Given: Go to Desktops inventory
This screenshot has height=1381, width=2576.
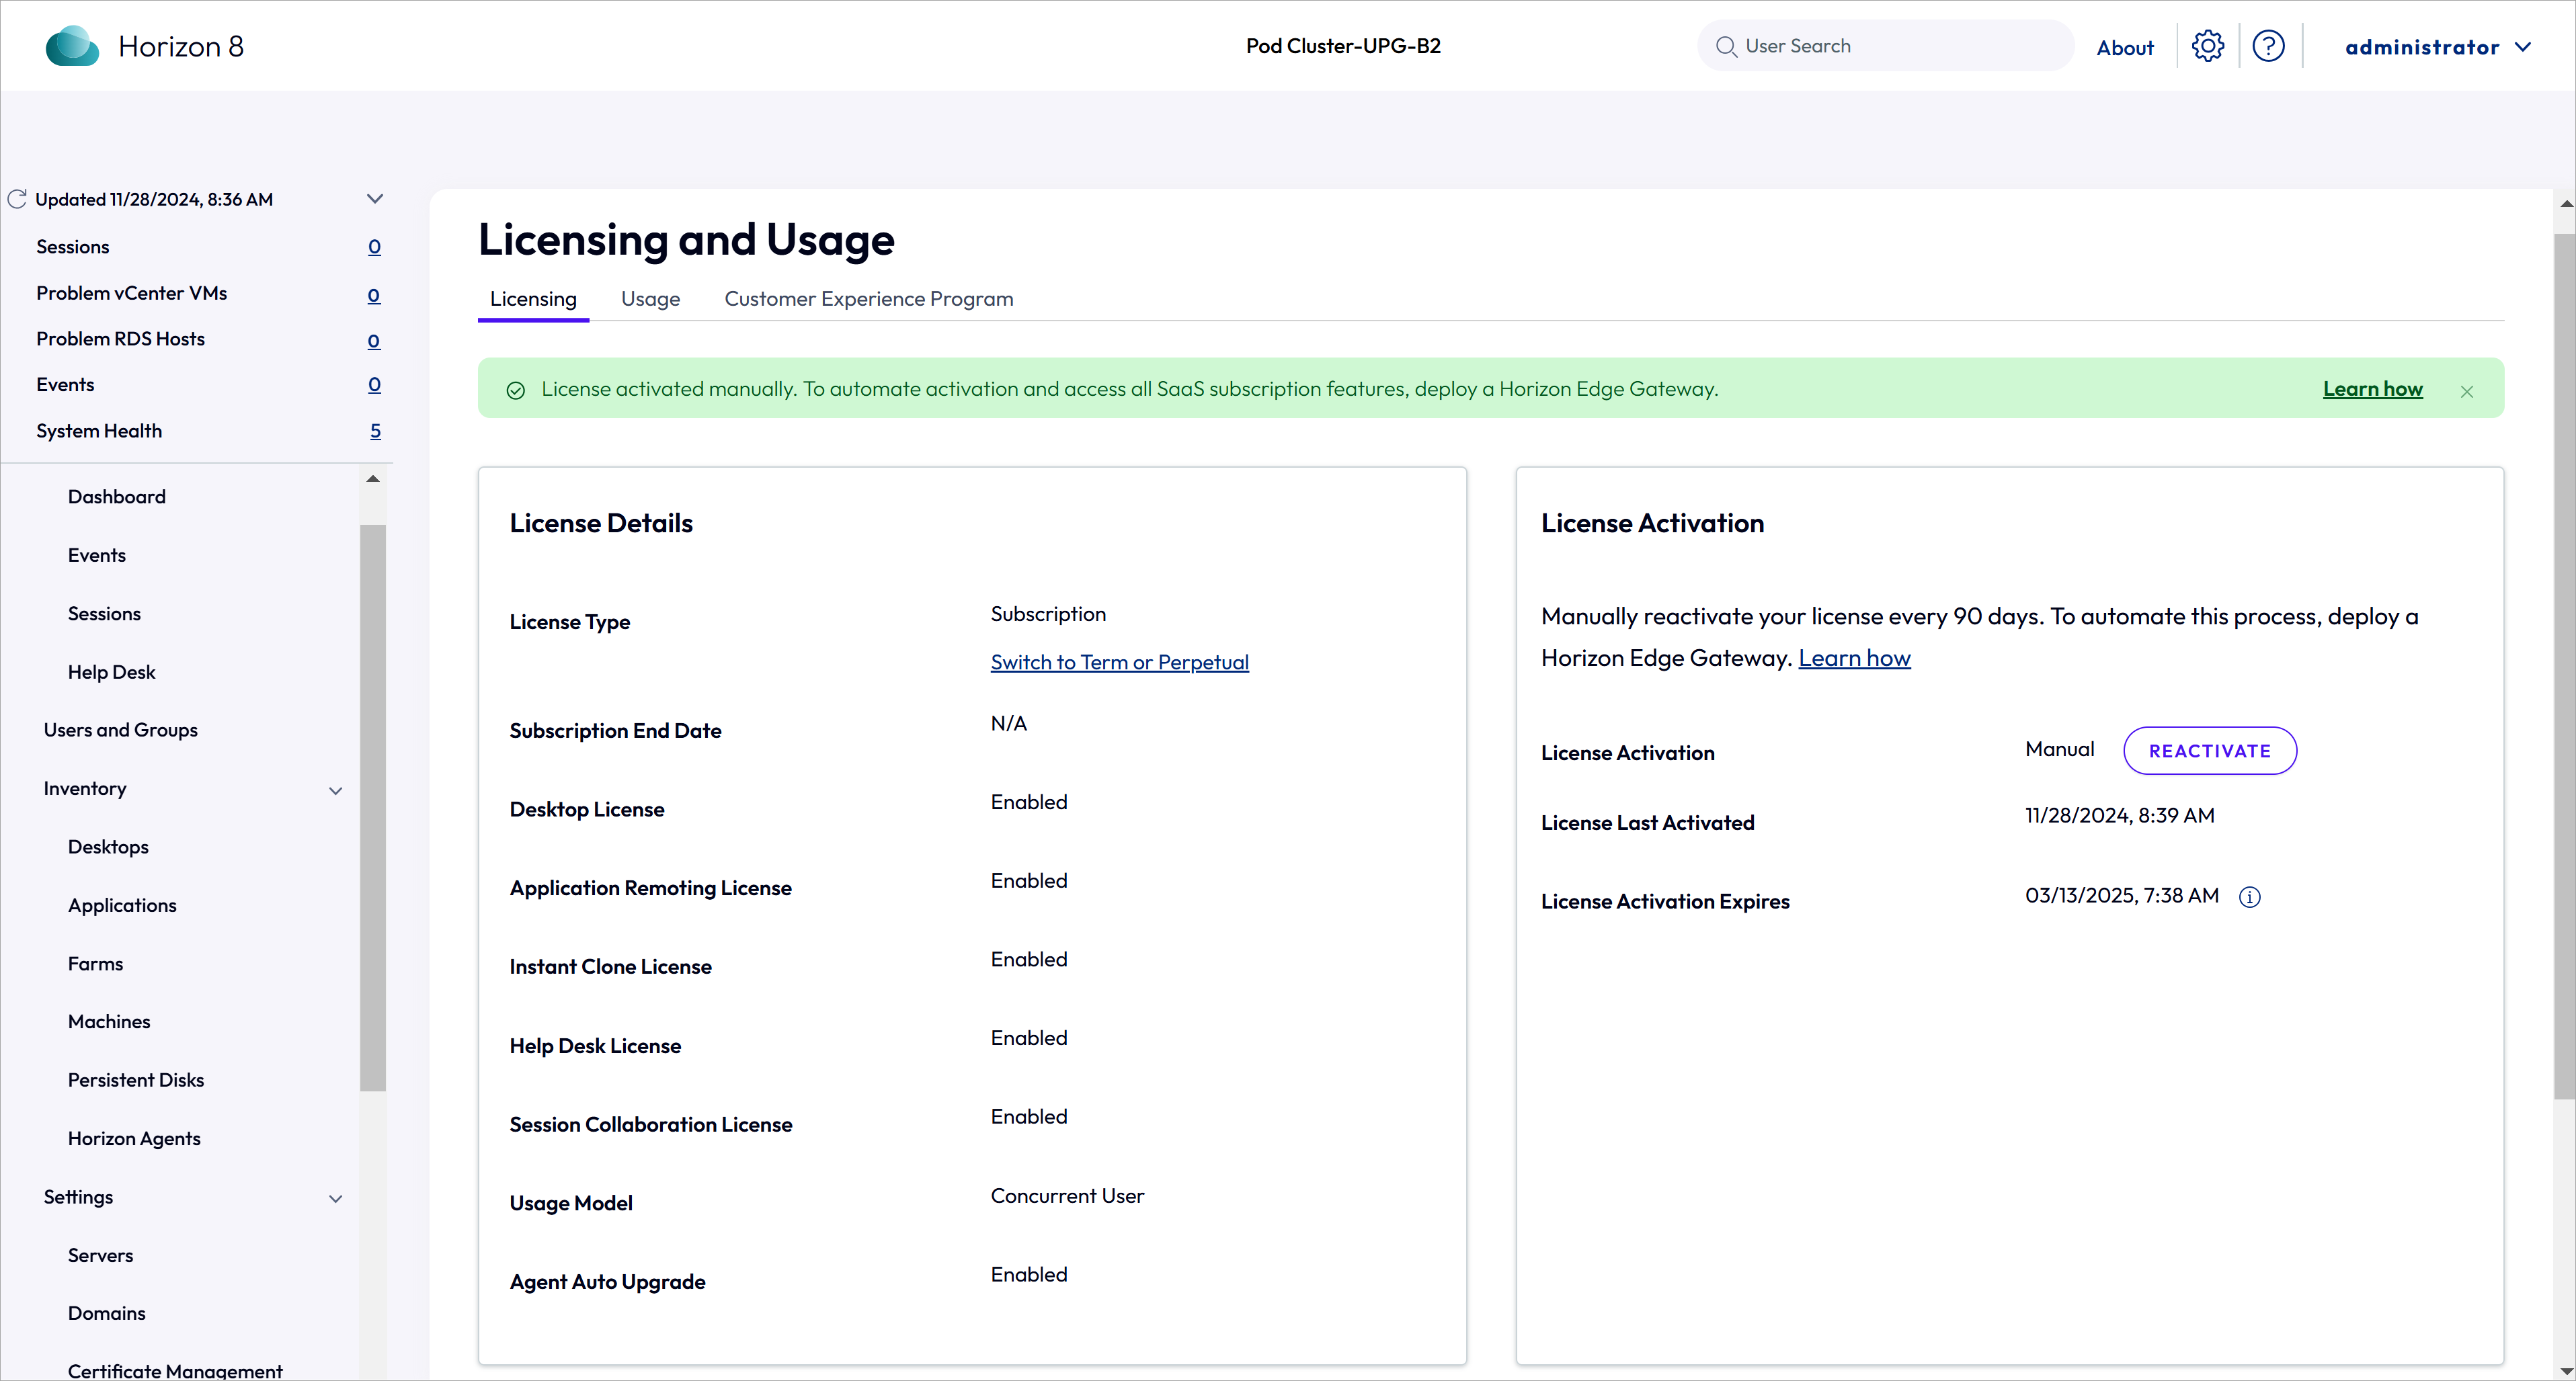Looking at the screenshot, I should (108, 847).
